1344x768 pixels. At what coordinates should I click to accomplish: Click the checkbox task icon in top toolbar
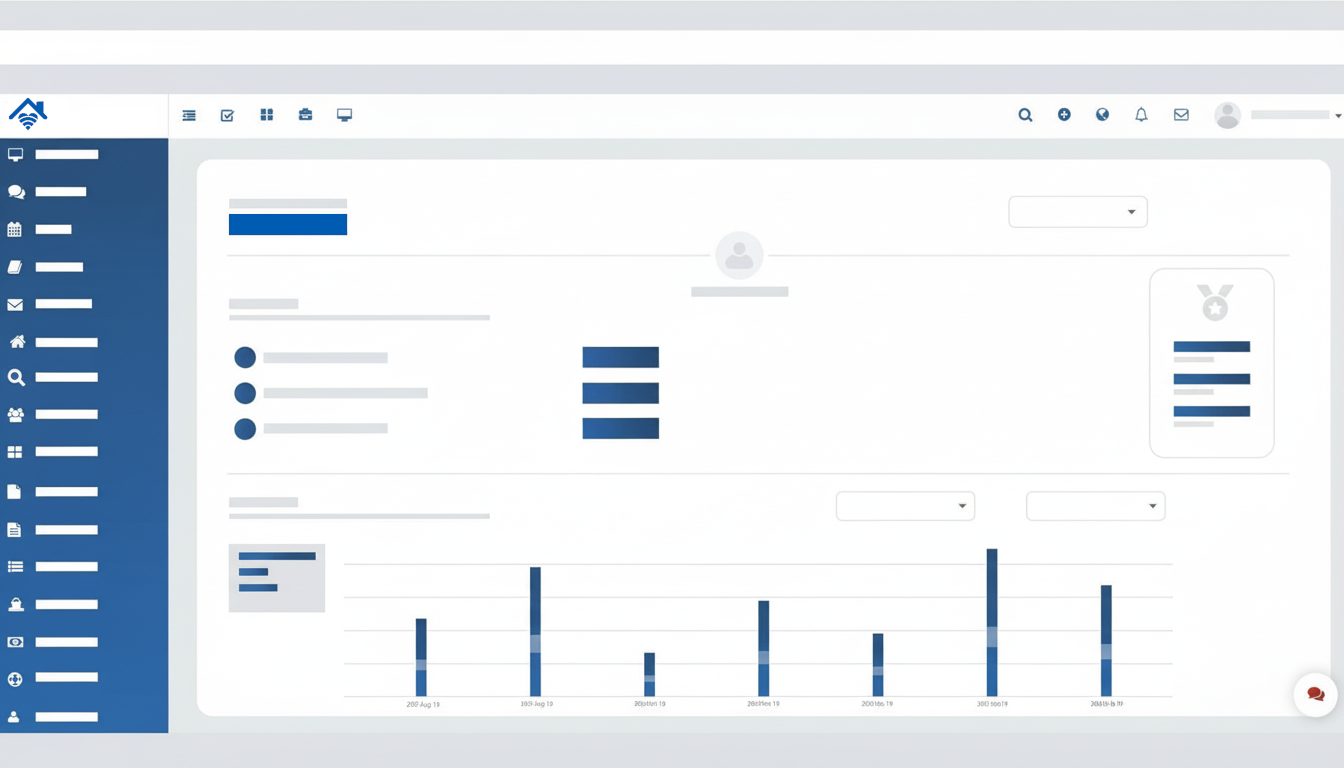(x=227, y=115)
